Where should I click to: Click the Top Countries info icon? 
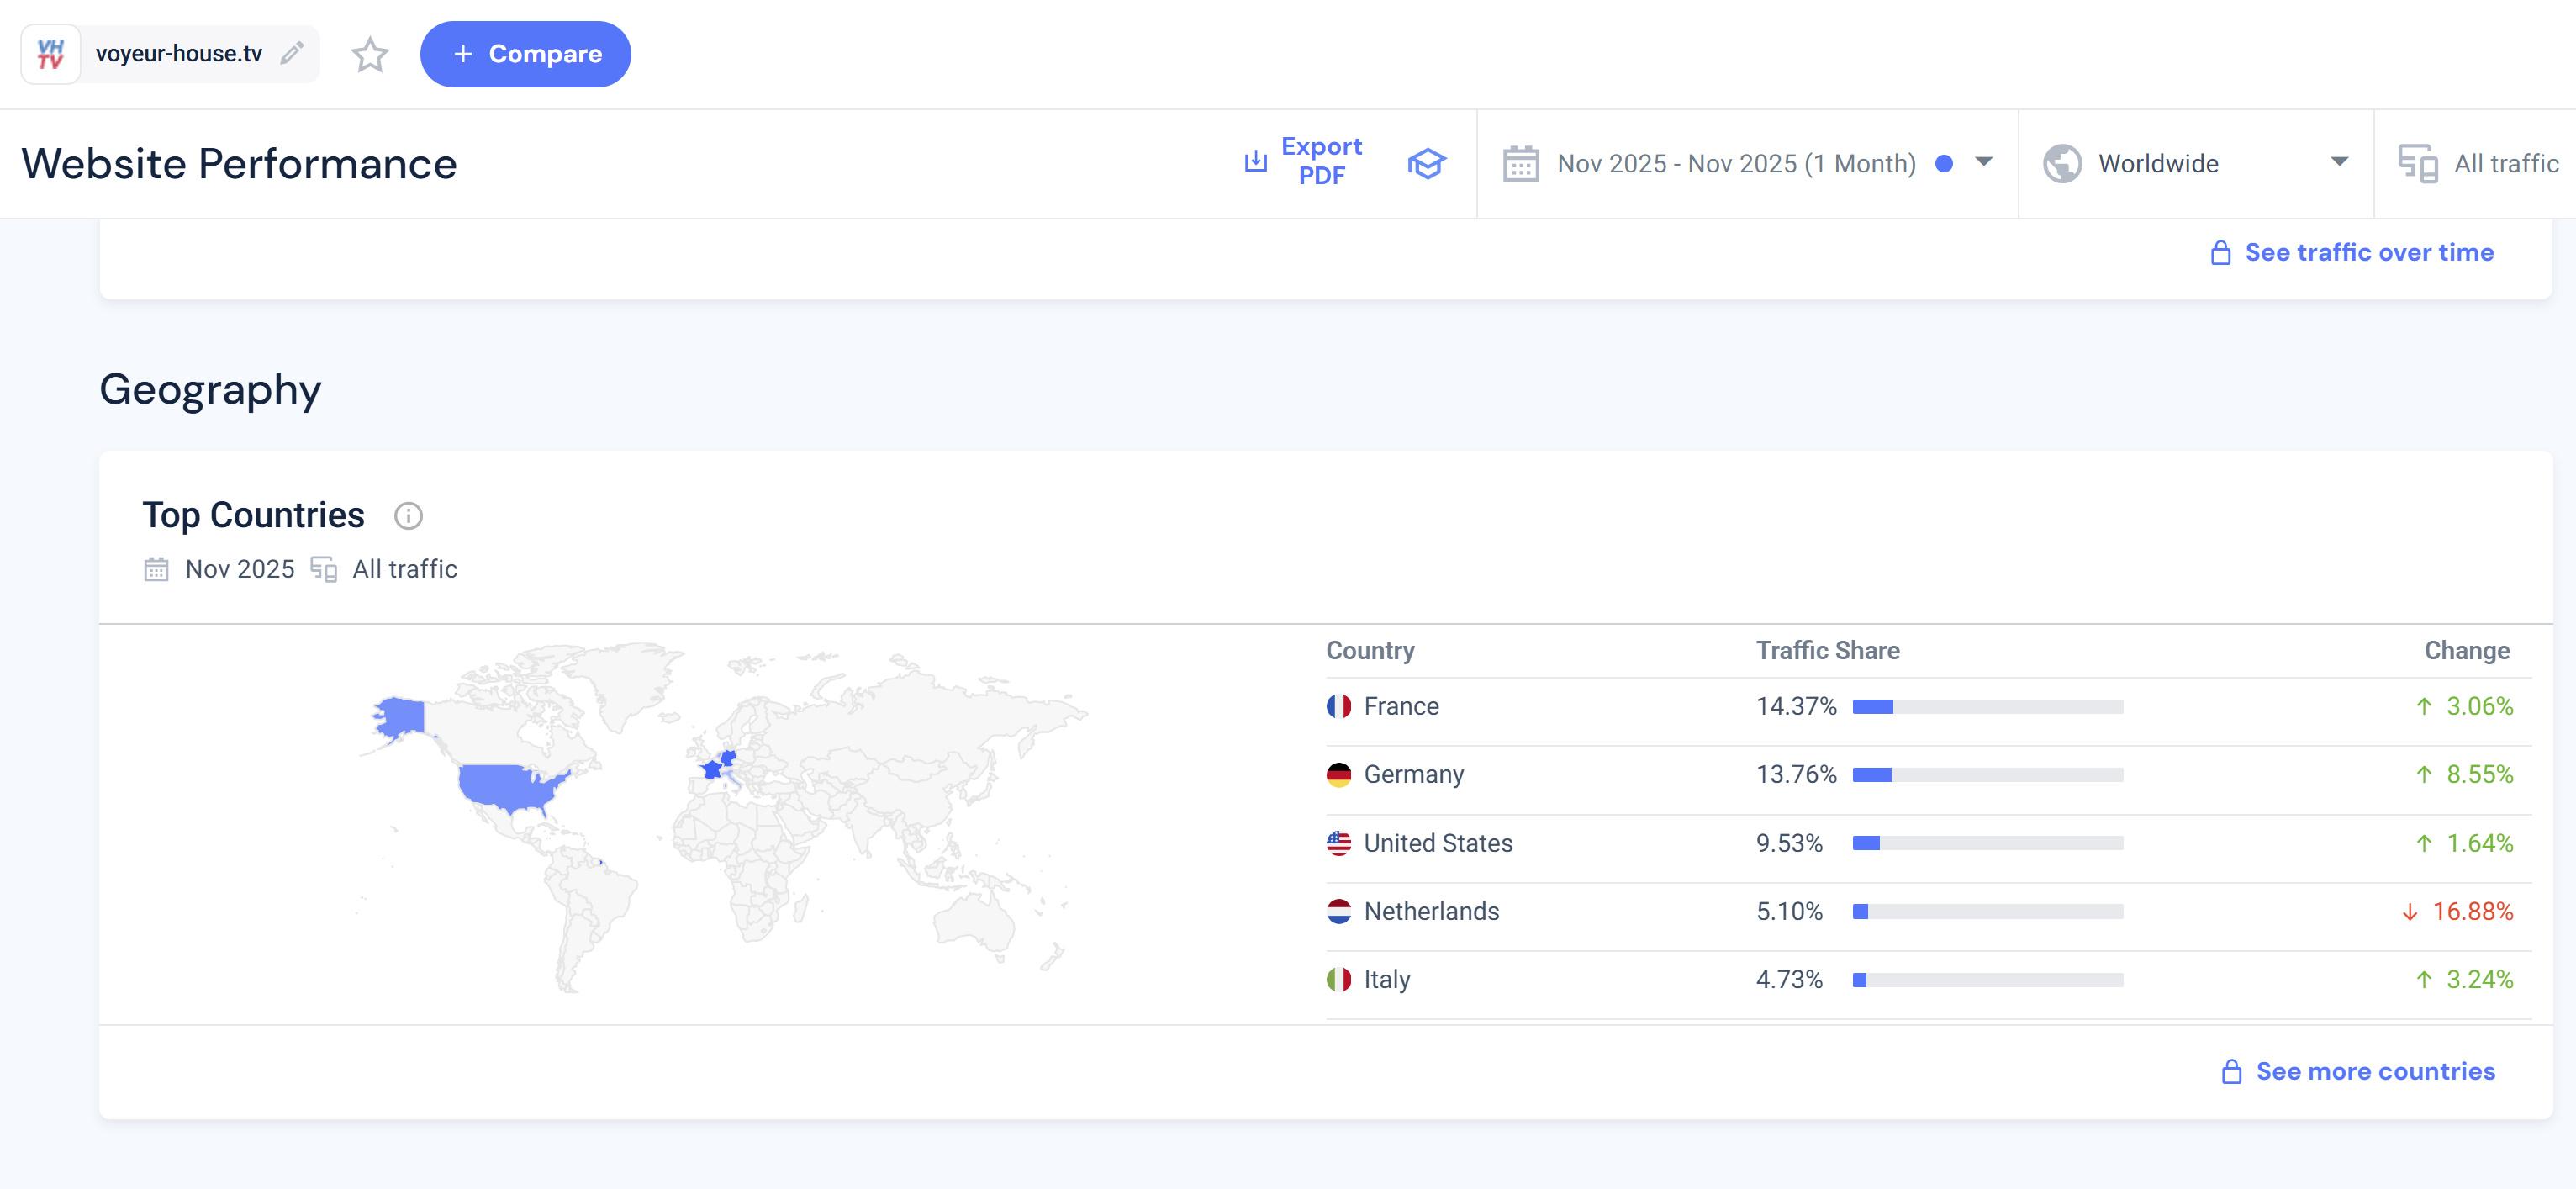pos(408,516)
